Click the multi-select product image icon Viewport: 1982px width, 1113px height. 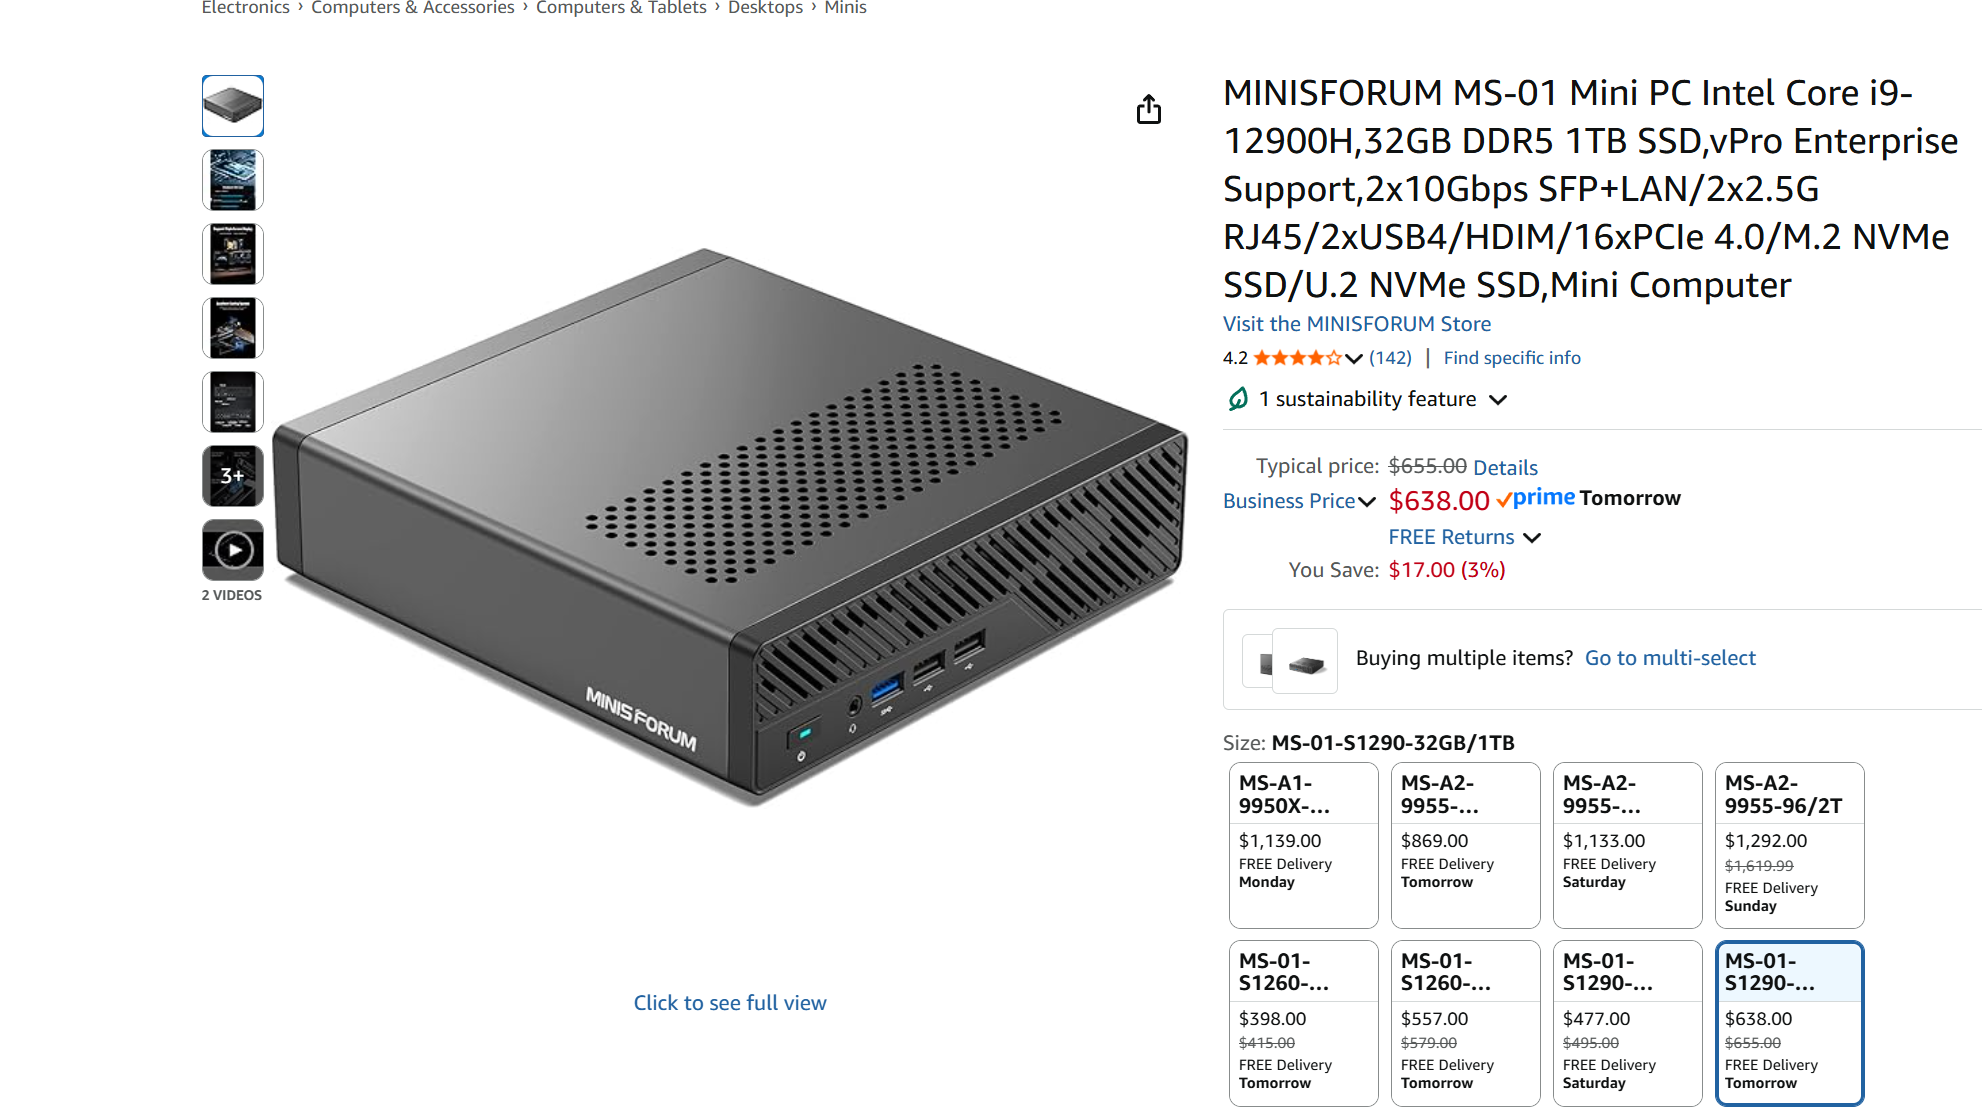click(1290, 660)
